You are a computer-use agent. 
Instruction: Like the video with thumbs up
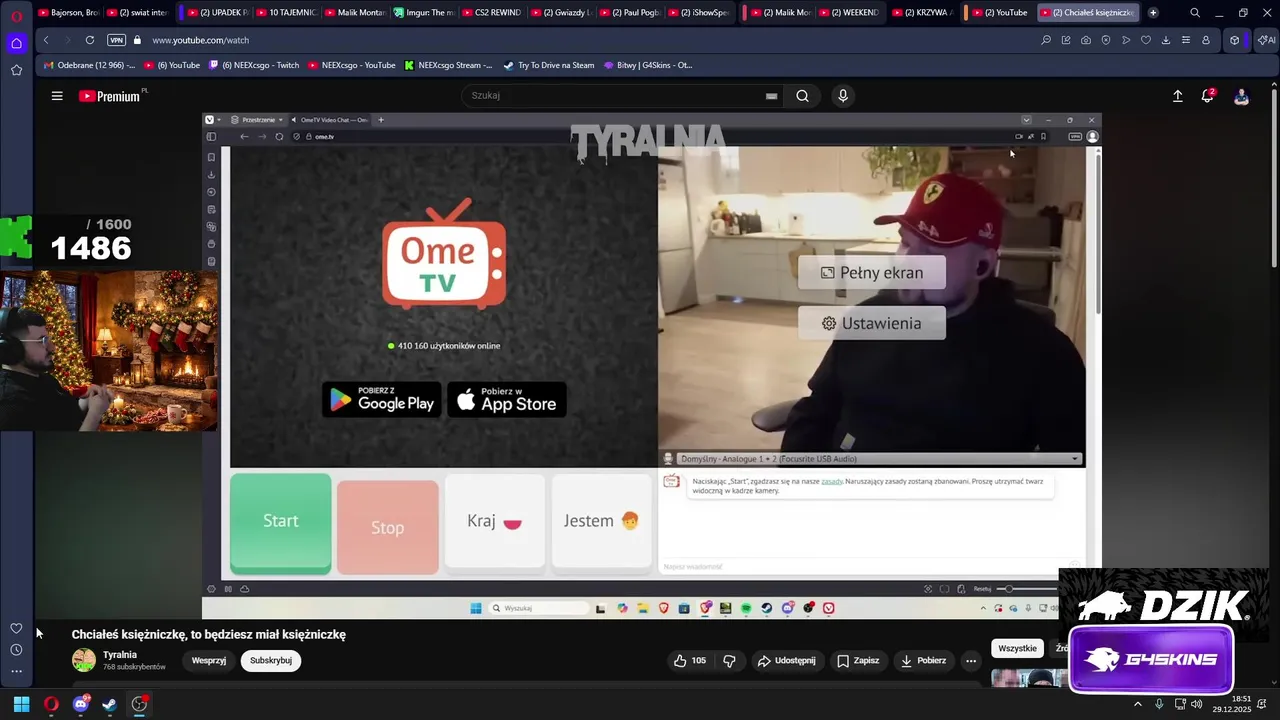pos(690,660)
